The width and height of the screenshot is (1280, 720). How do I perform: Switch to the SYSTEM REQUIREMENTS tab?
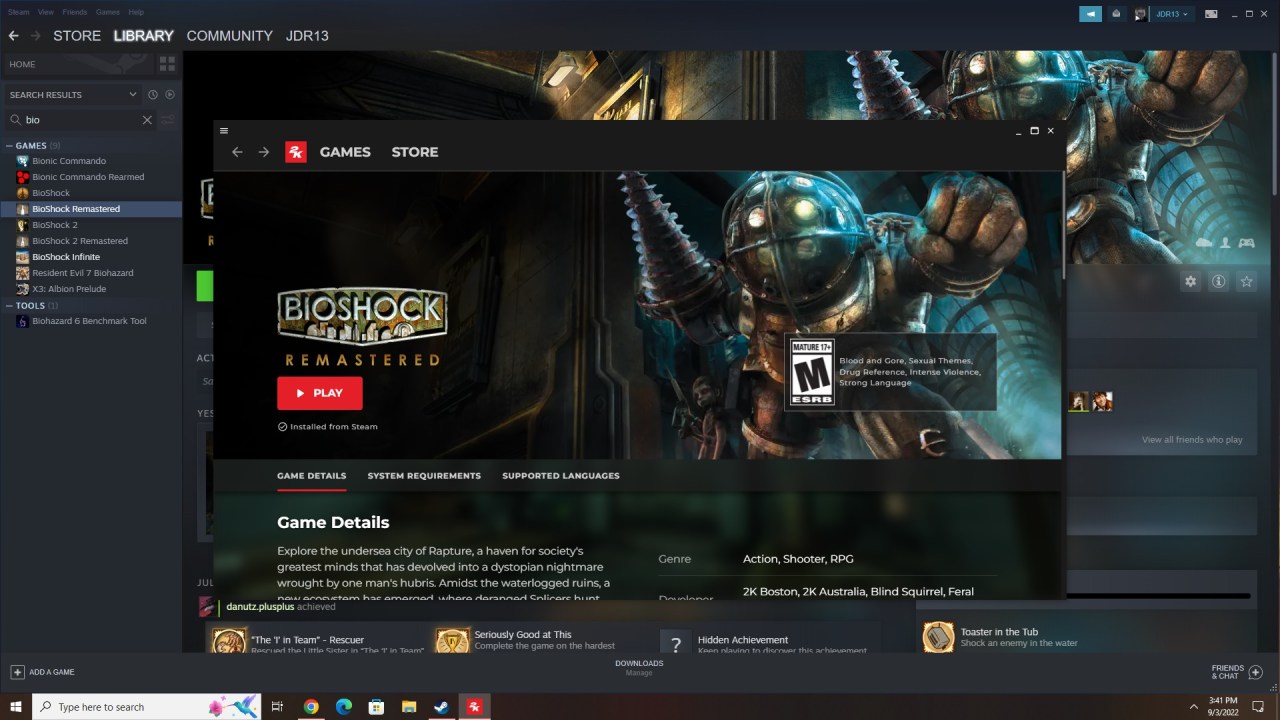pos(424,475)
